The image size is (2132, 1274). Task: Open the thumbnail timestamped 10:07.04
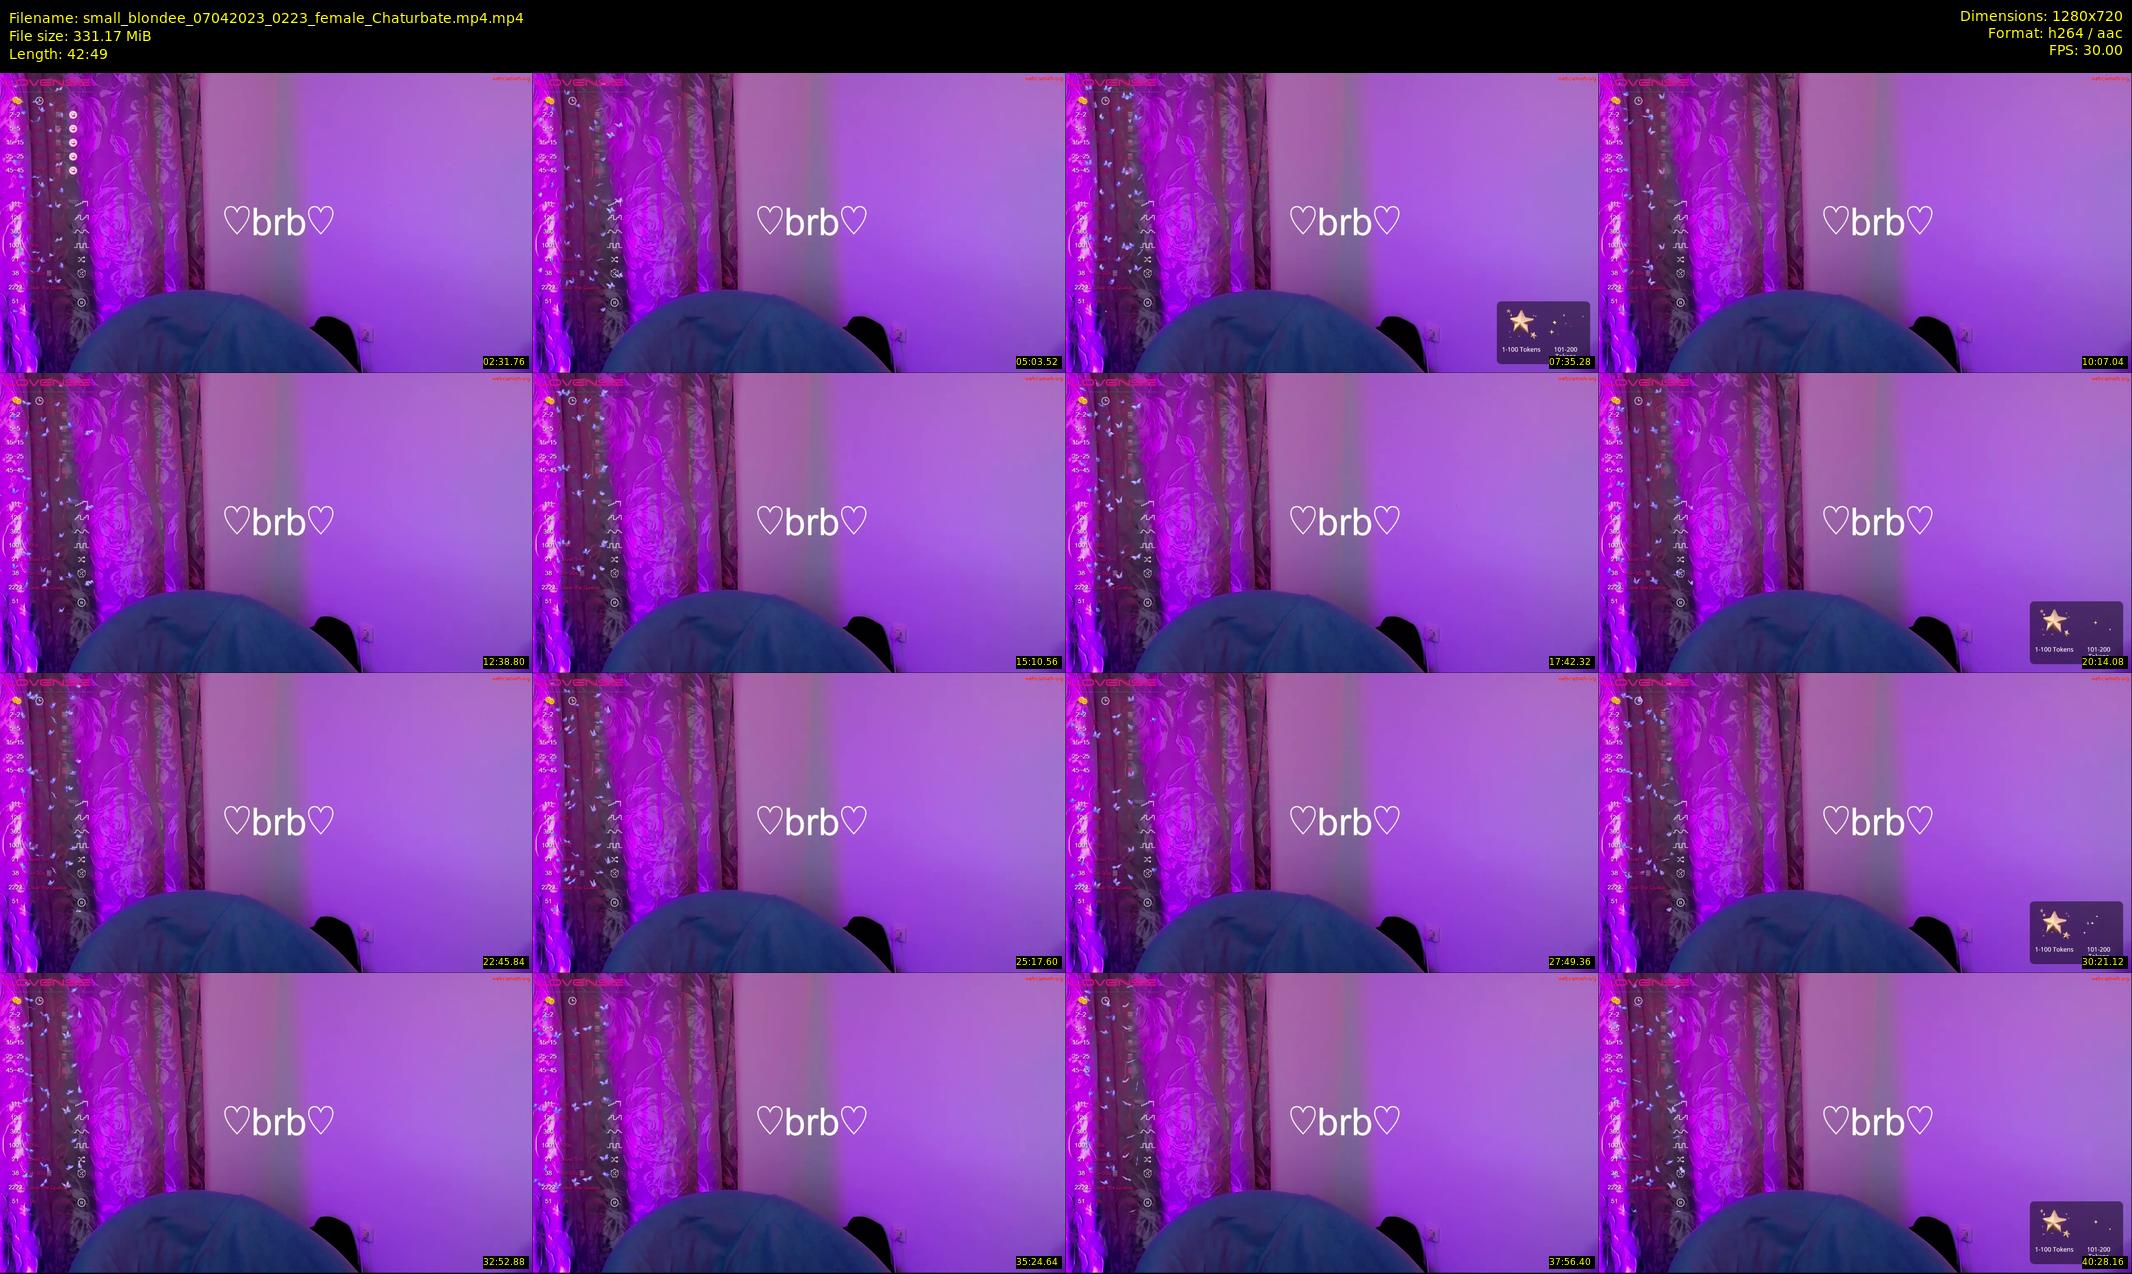pyautogui.click(x=1865, y=222)
